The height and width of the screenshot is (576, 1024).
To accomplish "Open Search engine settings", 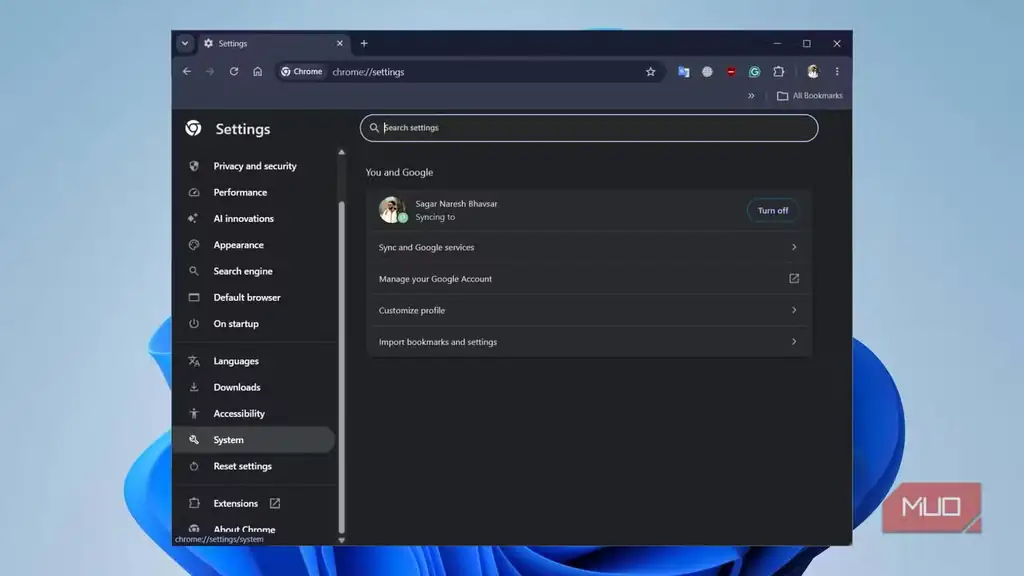I will (x=255, y=271).
